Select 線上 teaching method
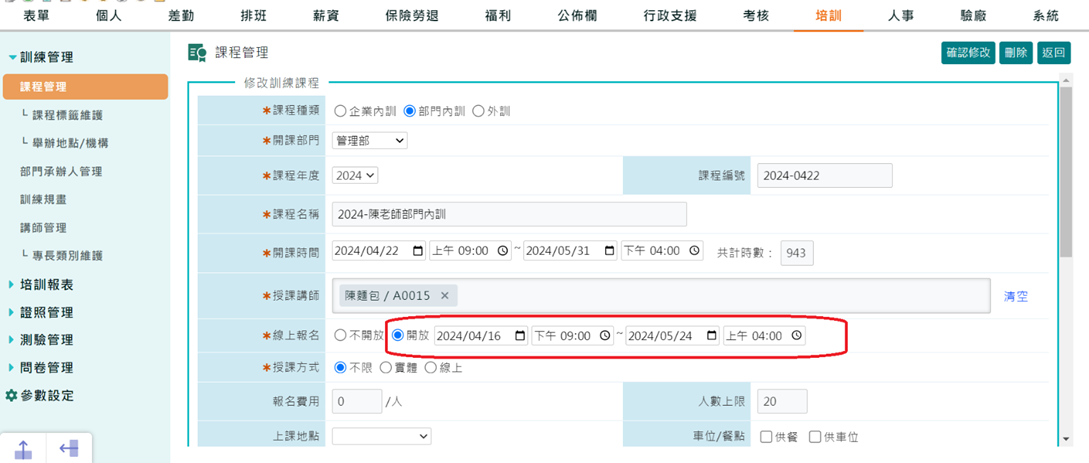The width and height of the screenshot is (1089, 463). [431, 368]
